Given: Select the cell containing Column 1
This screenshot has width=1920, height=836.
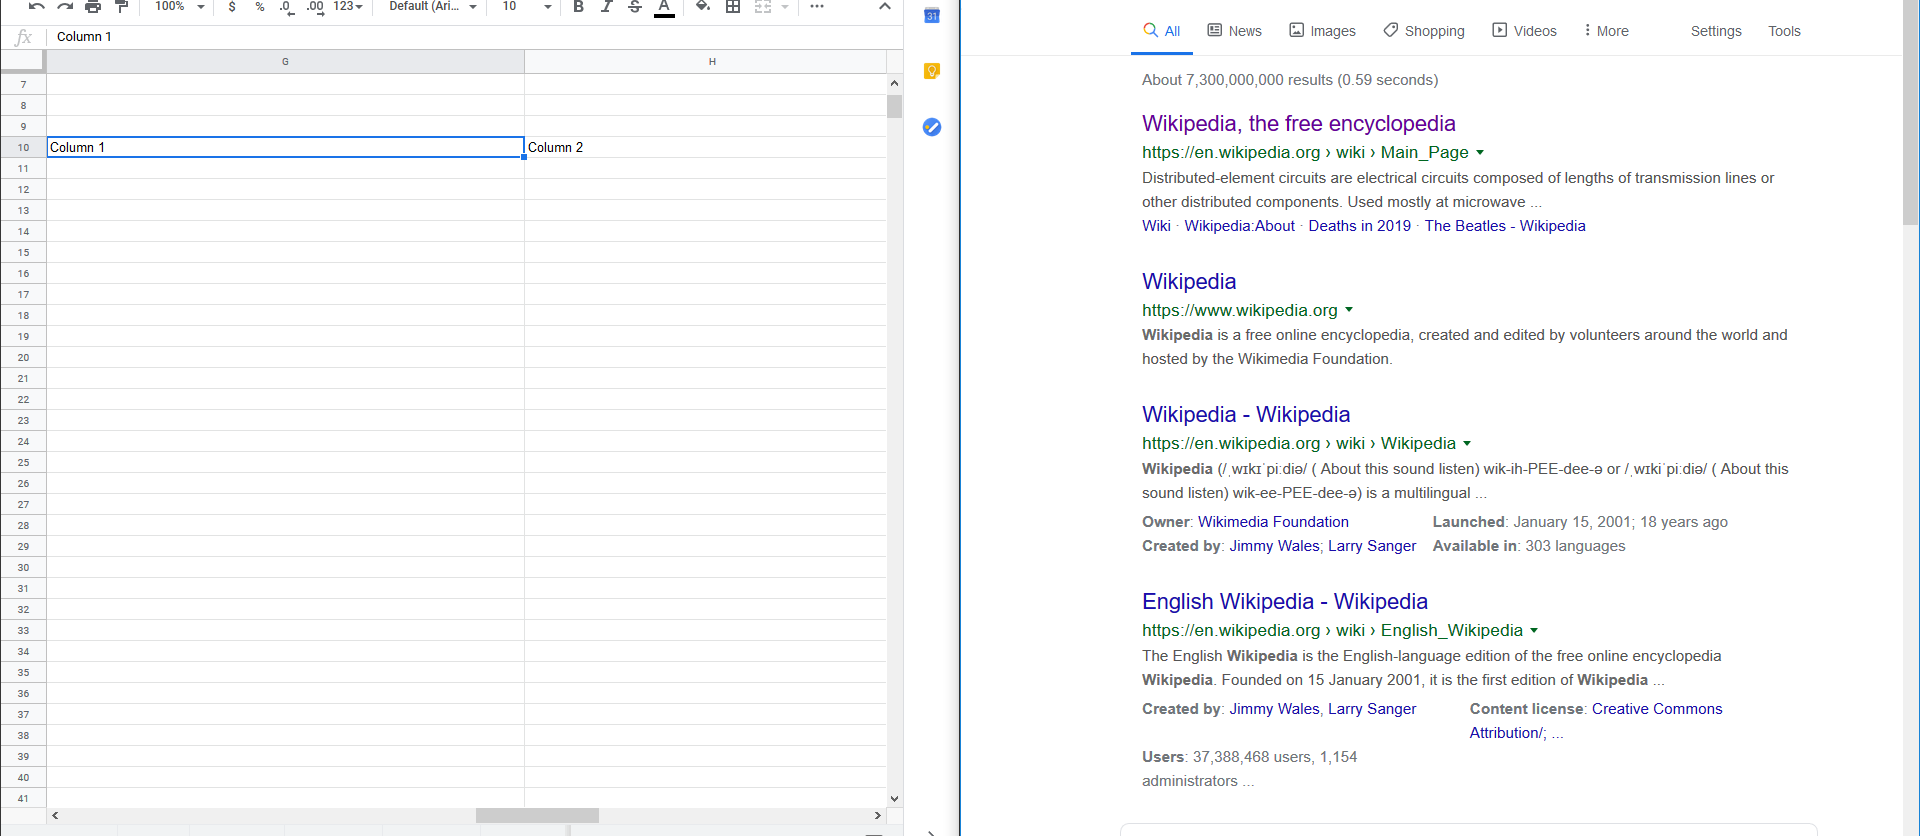Looking at the screenshot, I should (285, 147).
